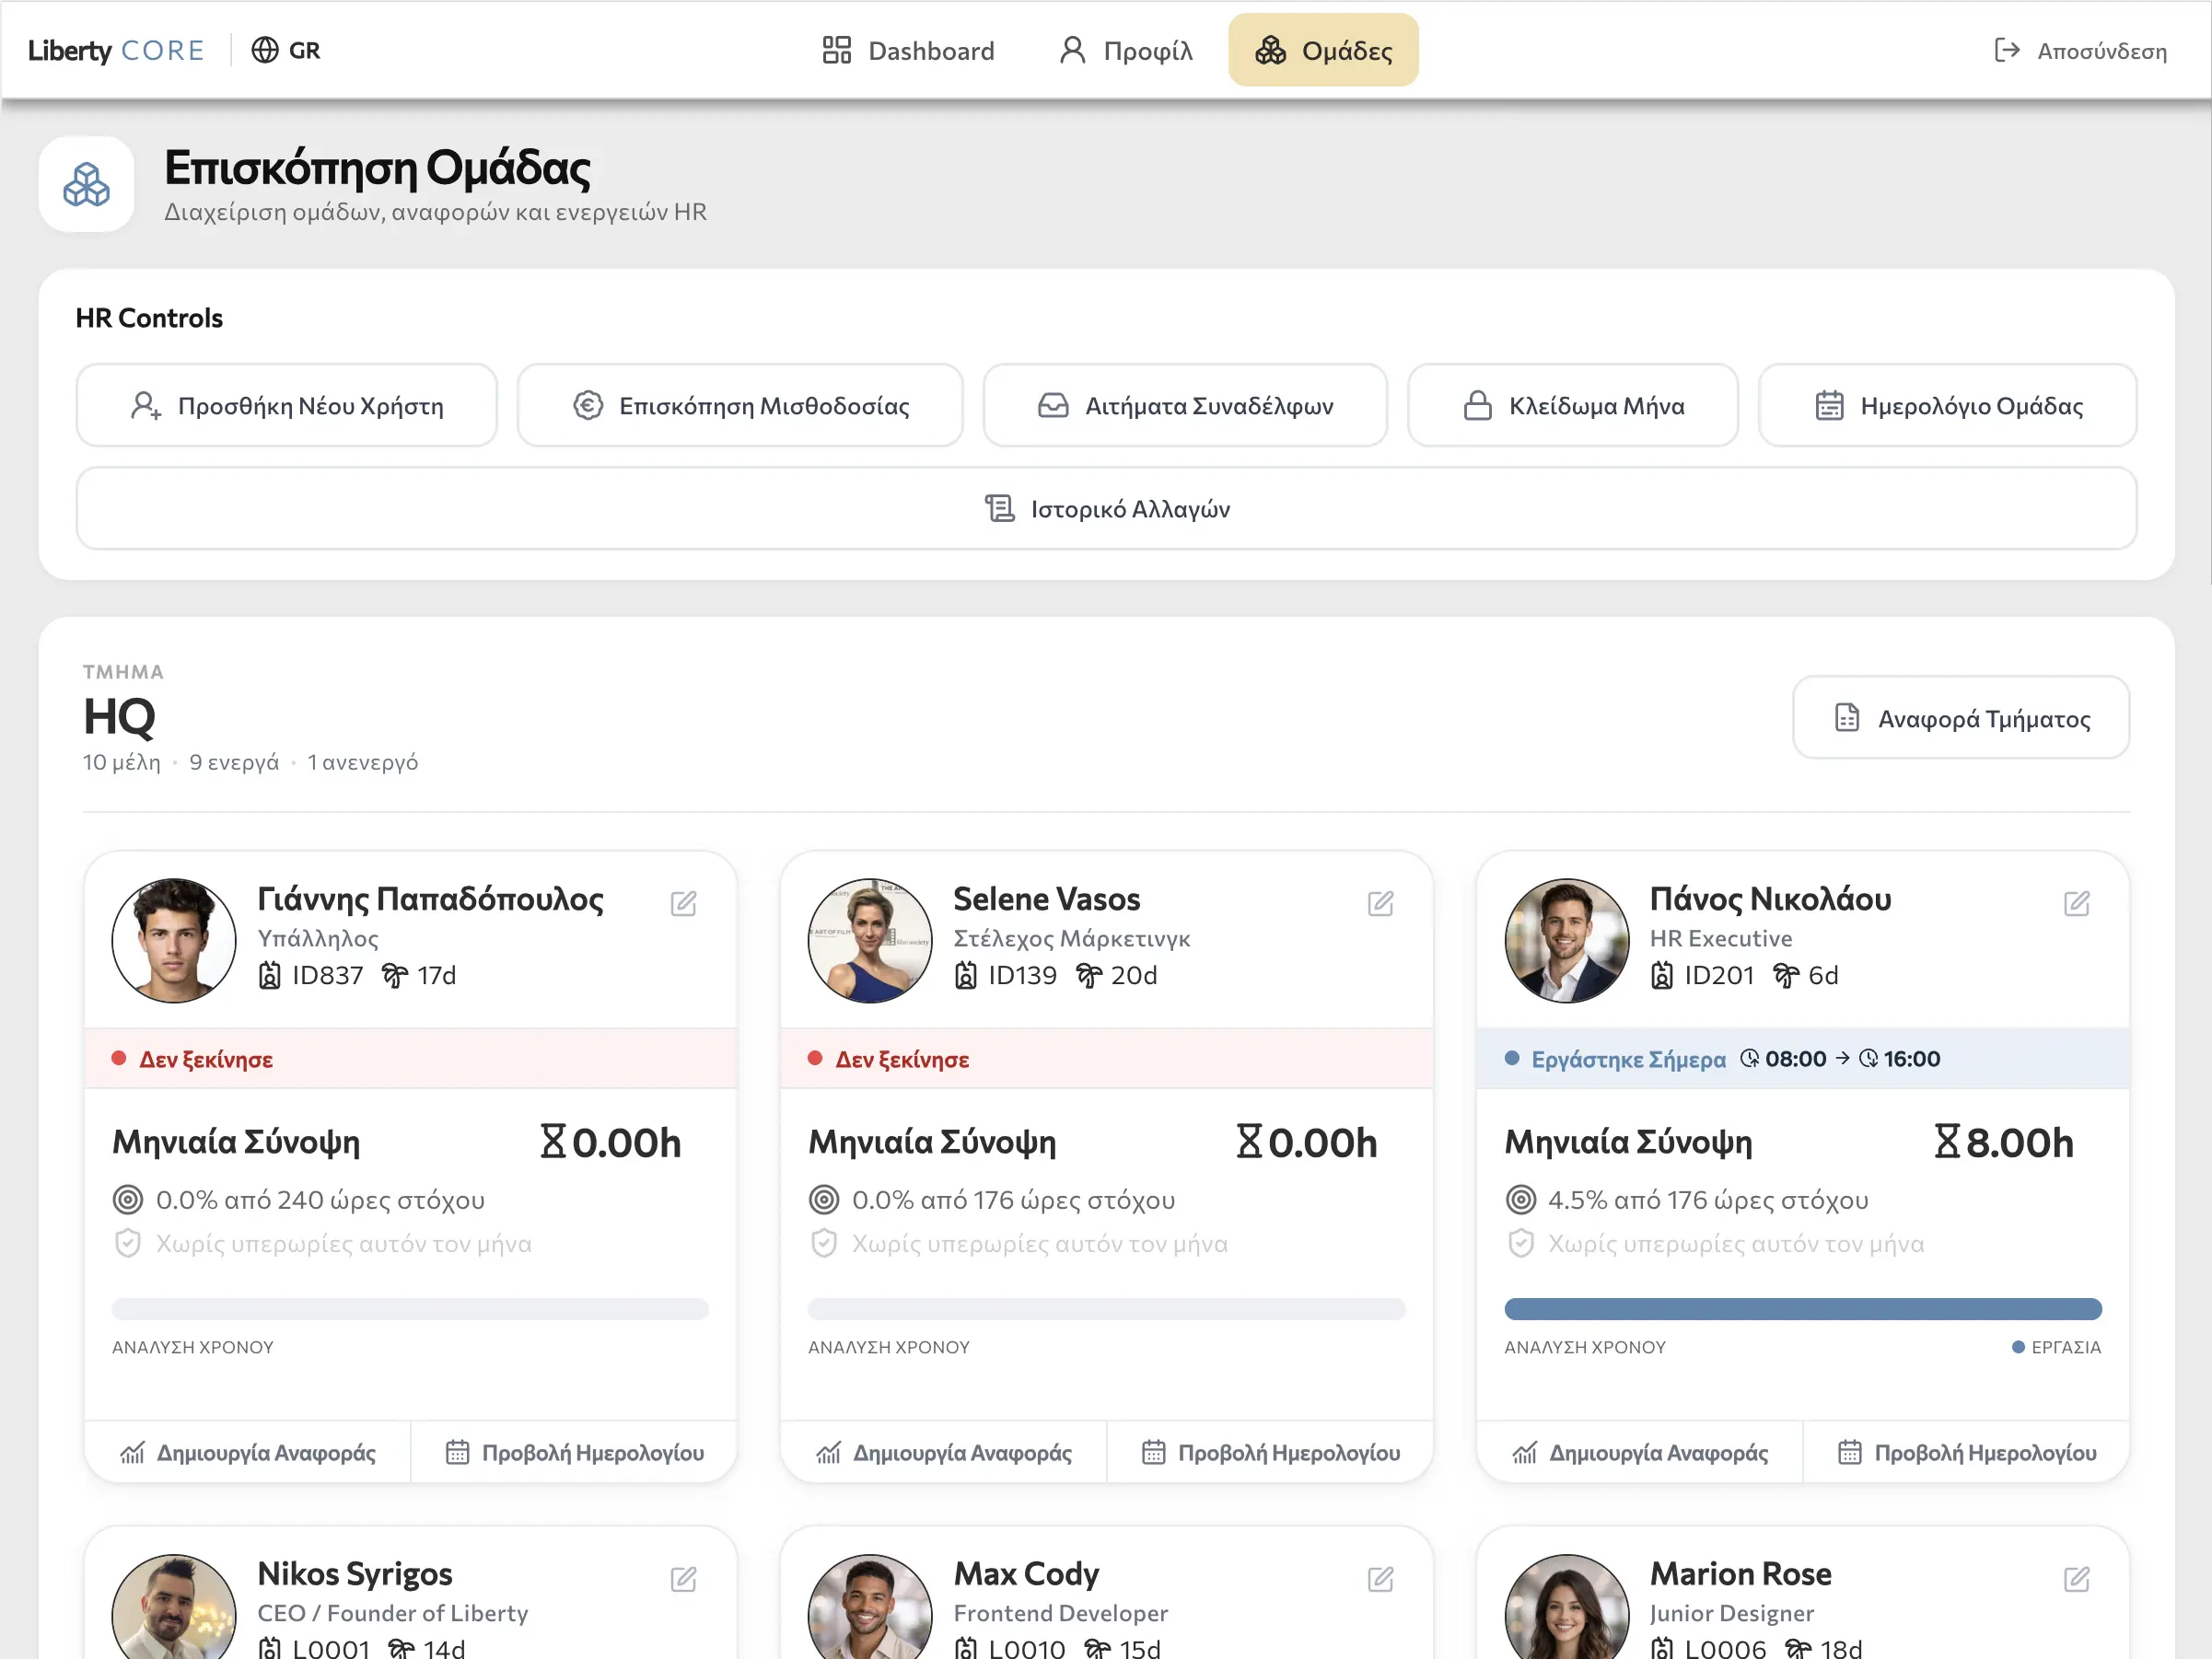Click the target icon beside 4.5% goal
Viewport: 2212px width, 1659px height.
pyautogui.click(x=1521, y=1199)
